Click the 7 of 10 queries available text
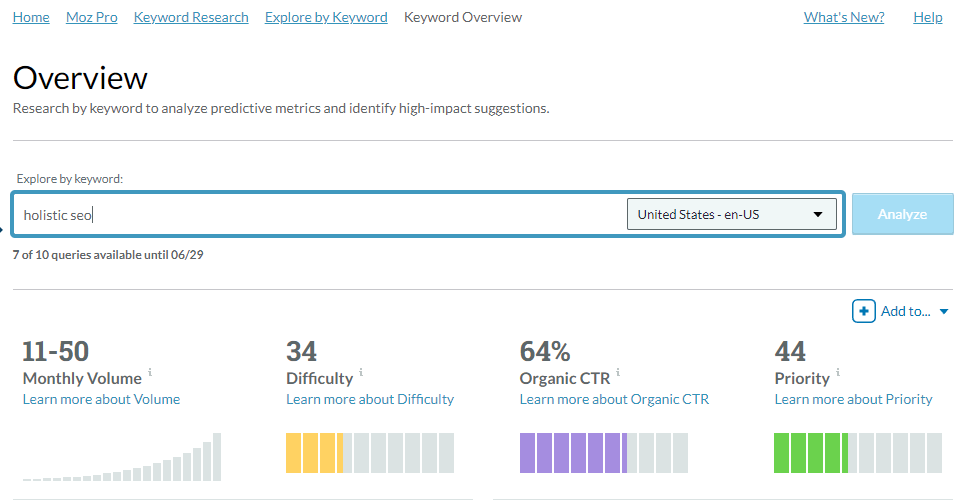Image resolution: width=960 pixels, height=500 pixels. [x=108, y=255]
